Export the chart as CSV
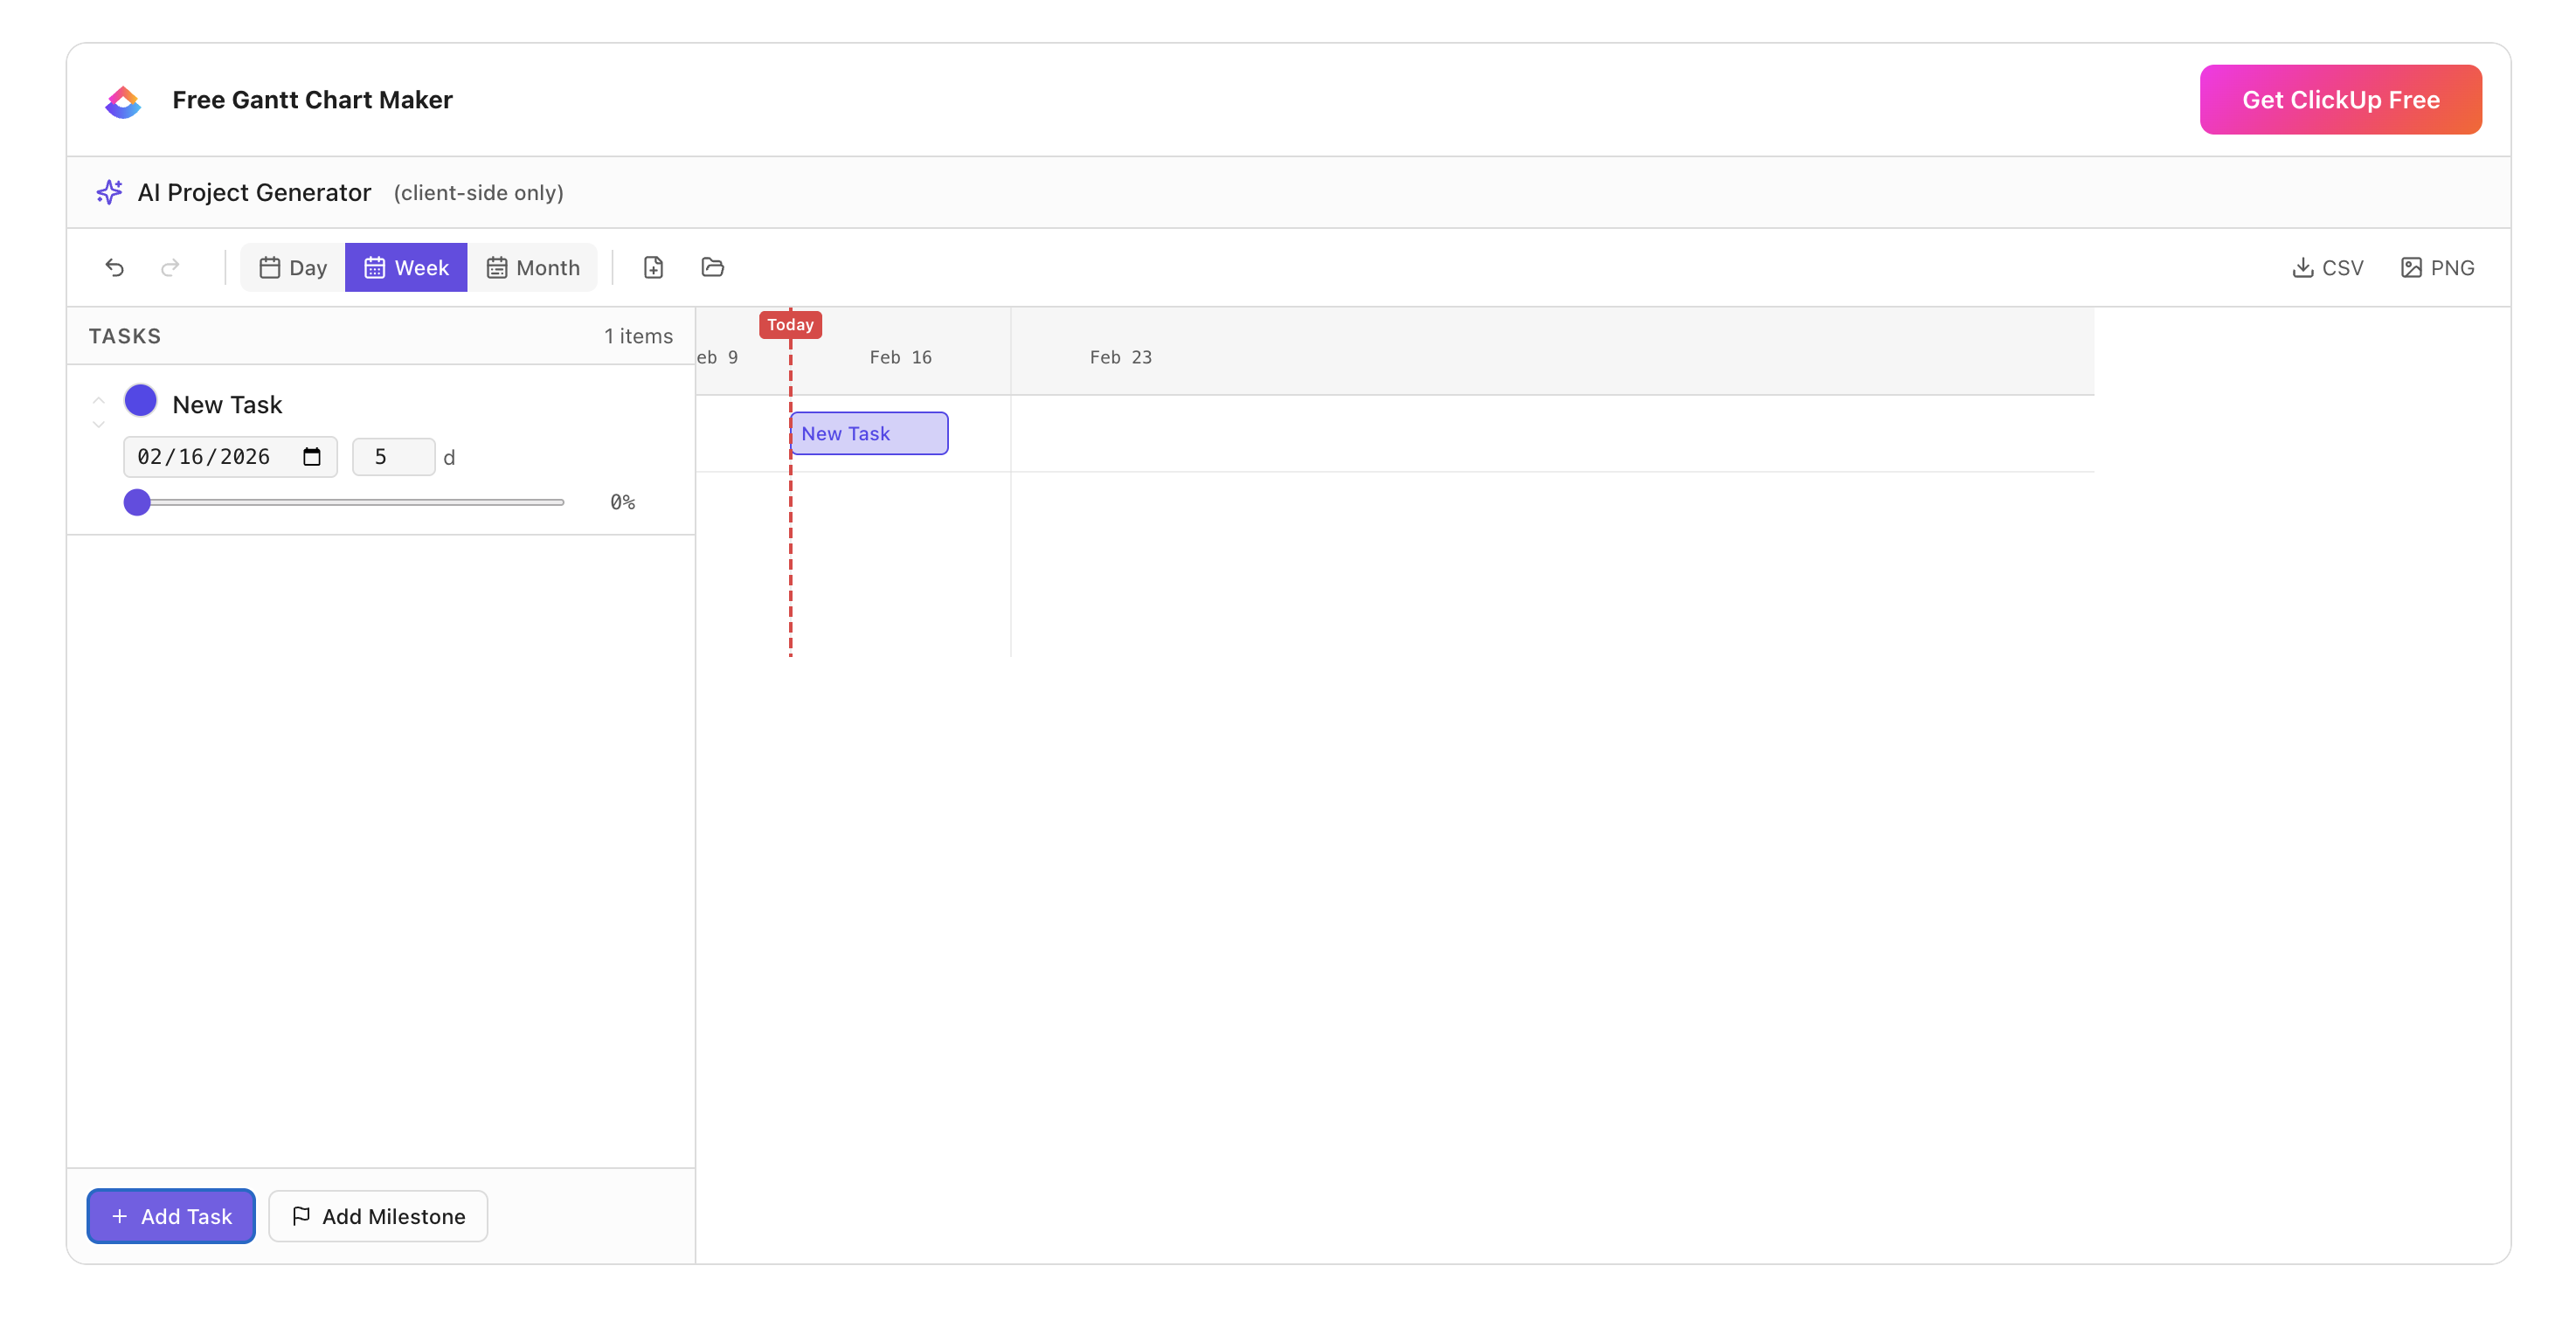This screenshot has height=1328, width=2576. click(x=2328, y=267)
